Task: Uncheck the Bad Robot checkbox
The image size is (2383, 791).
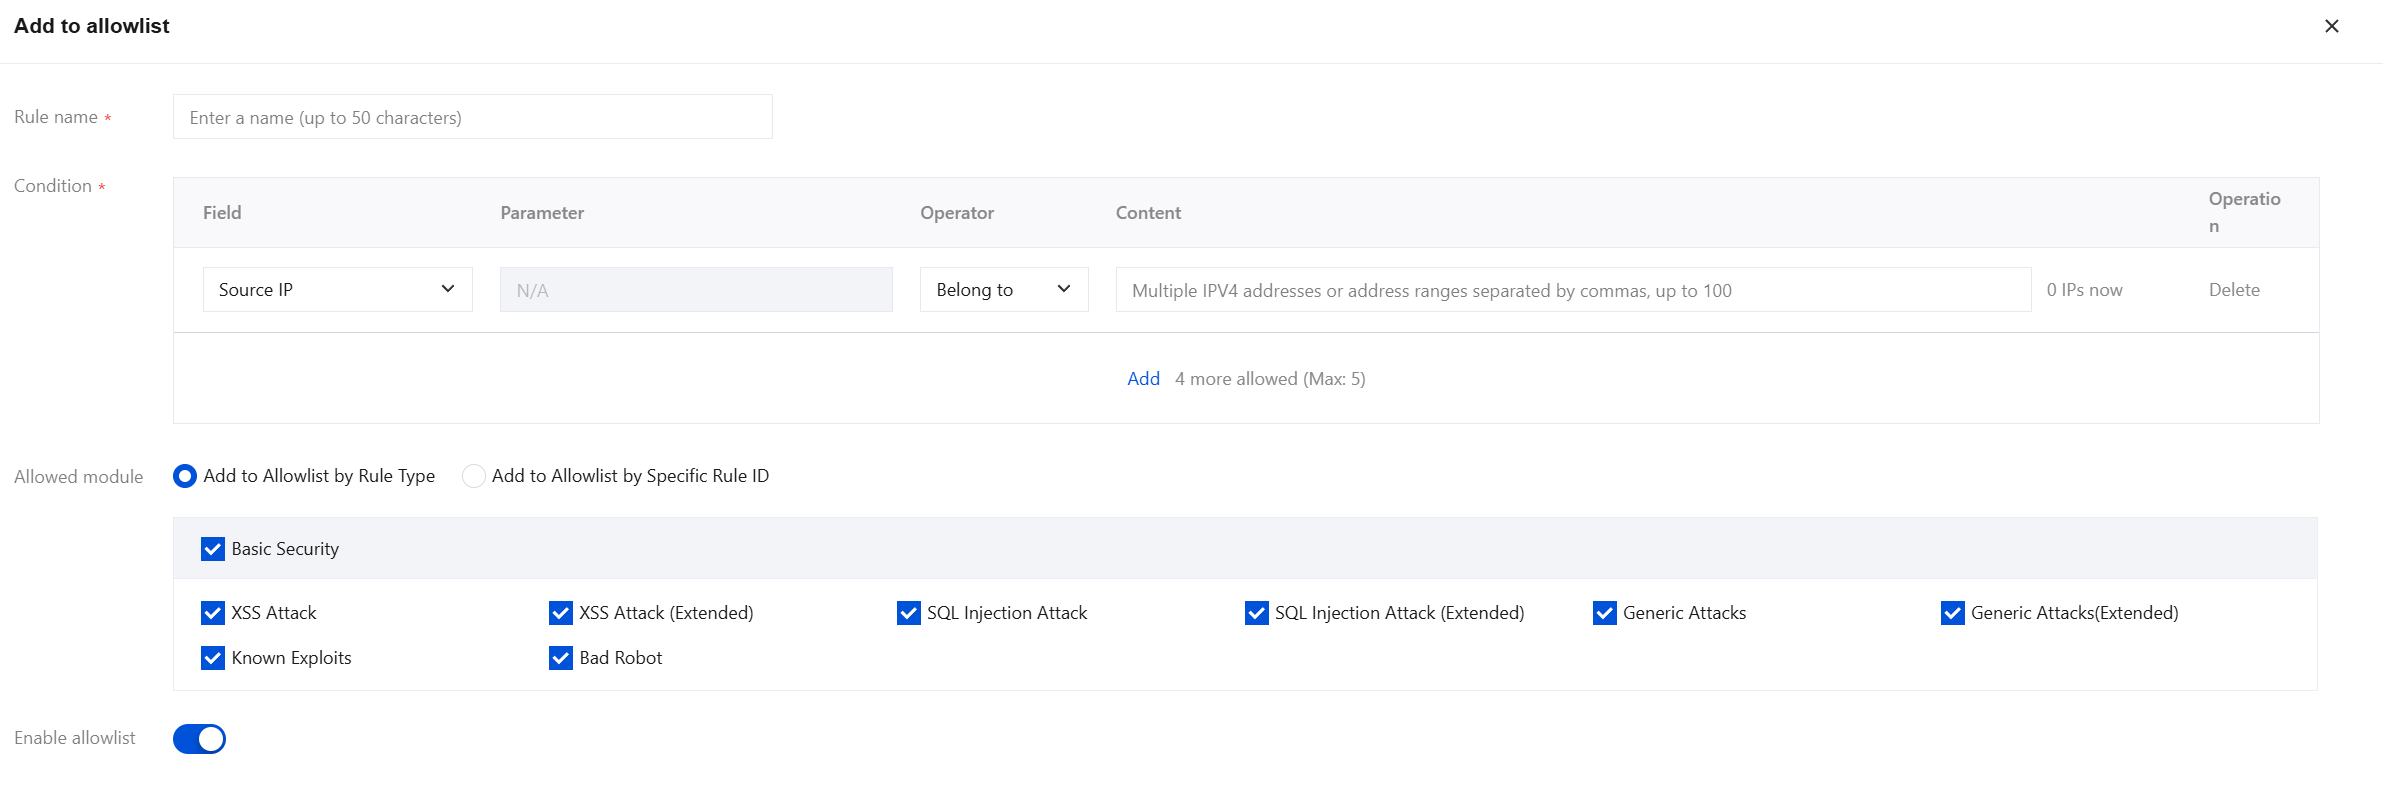Action: (561, 658)
